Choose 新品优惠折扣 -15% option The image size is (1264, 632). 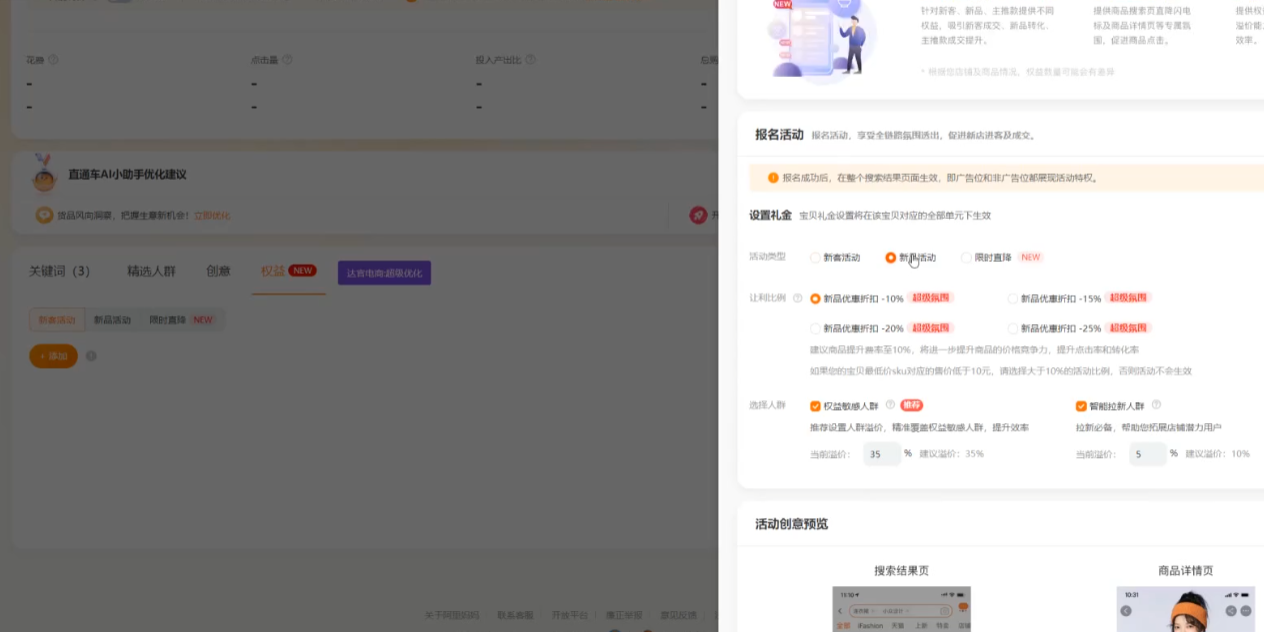pyautogui.click(x=1013, y=299)
